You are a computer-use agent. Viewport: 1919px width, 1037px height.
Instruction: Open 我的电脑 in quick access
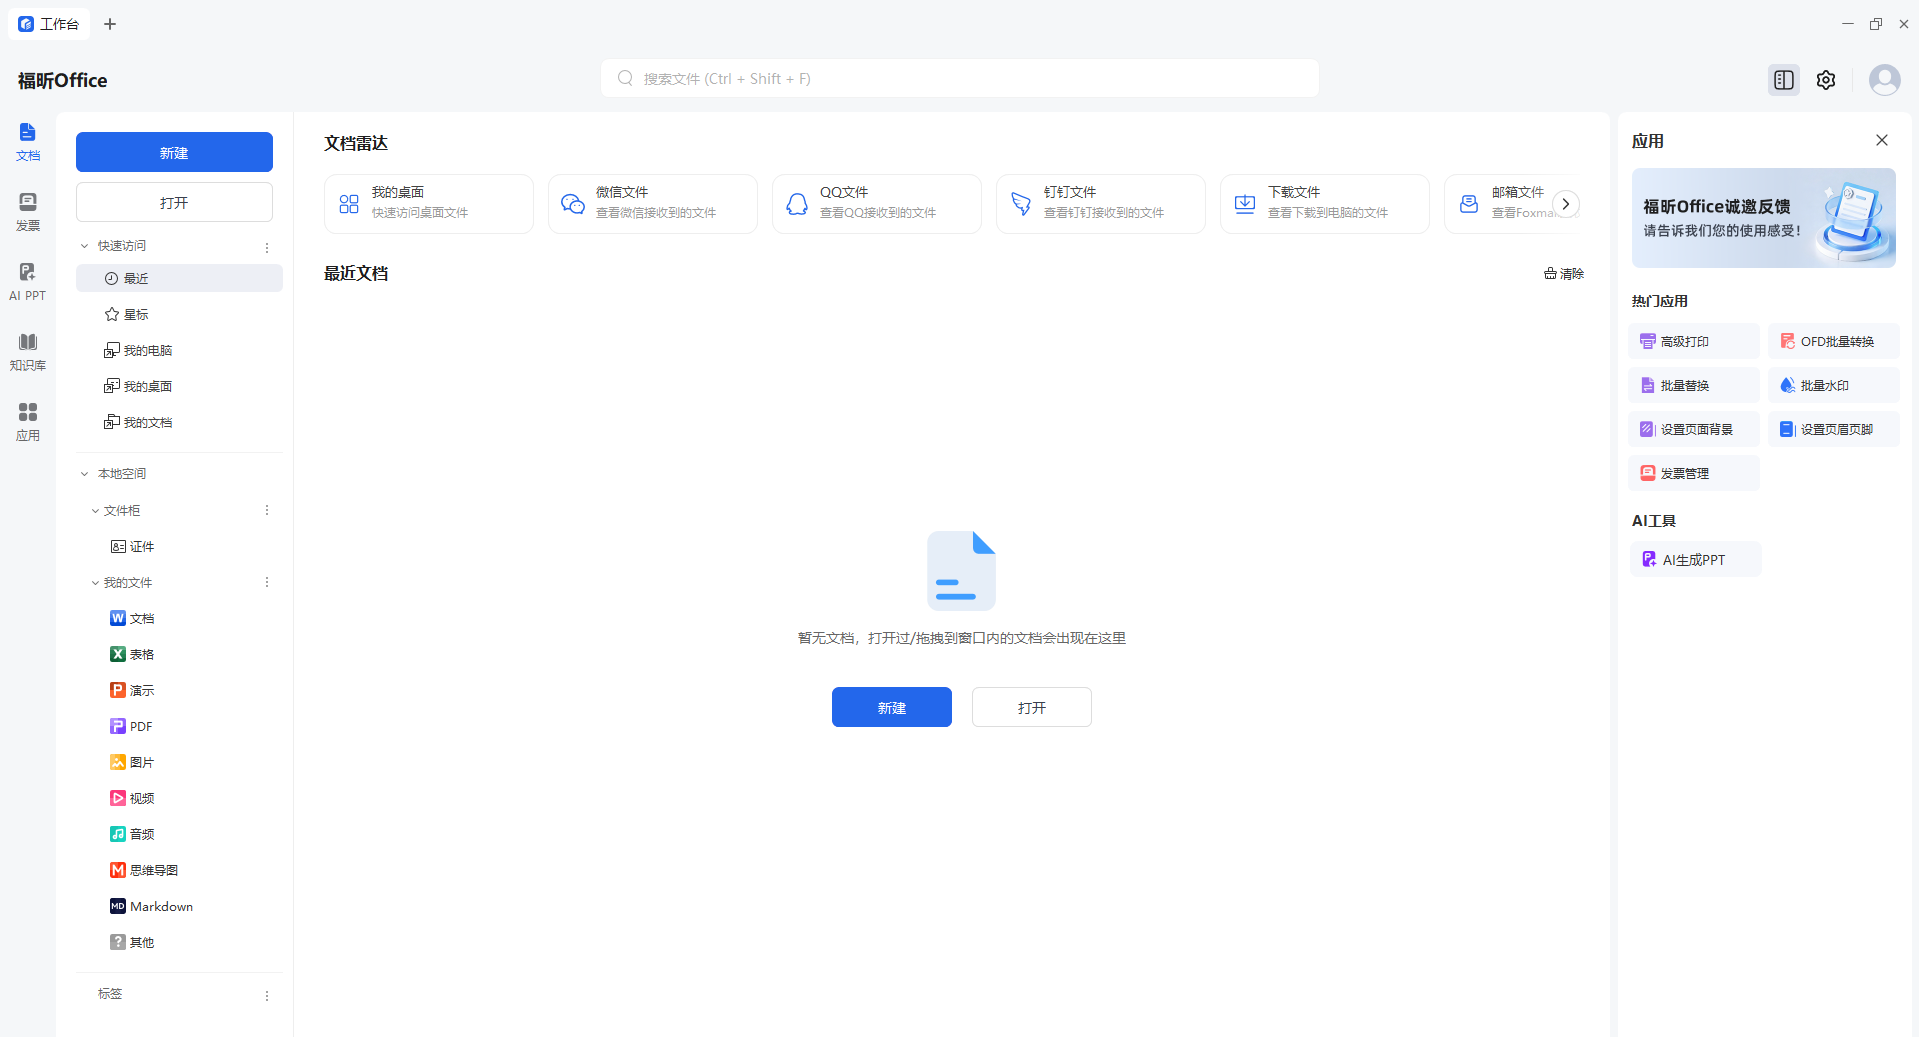click(179, 350)
